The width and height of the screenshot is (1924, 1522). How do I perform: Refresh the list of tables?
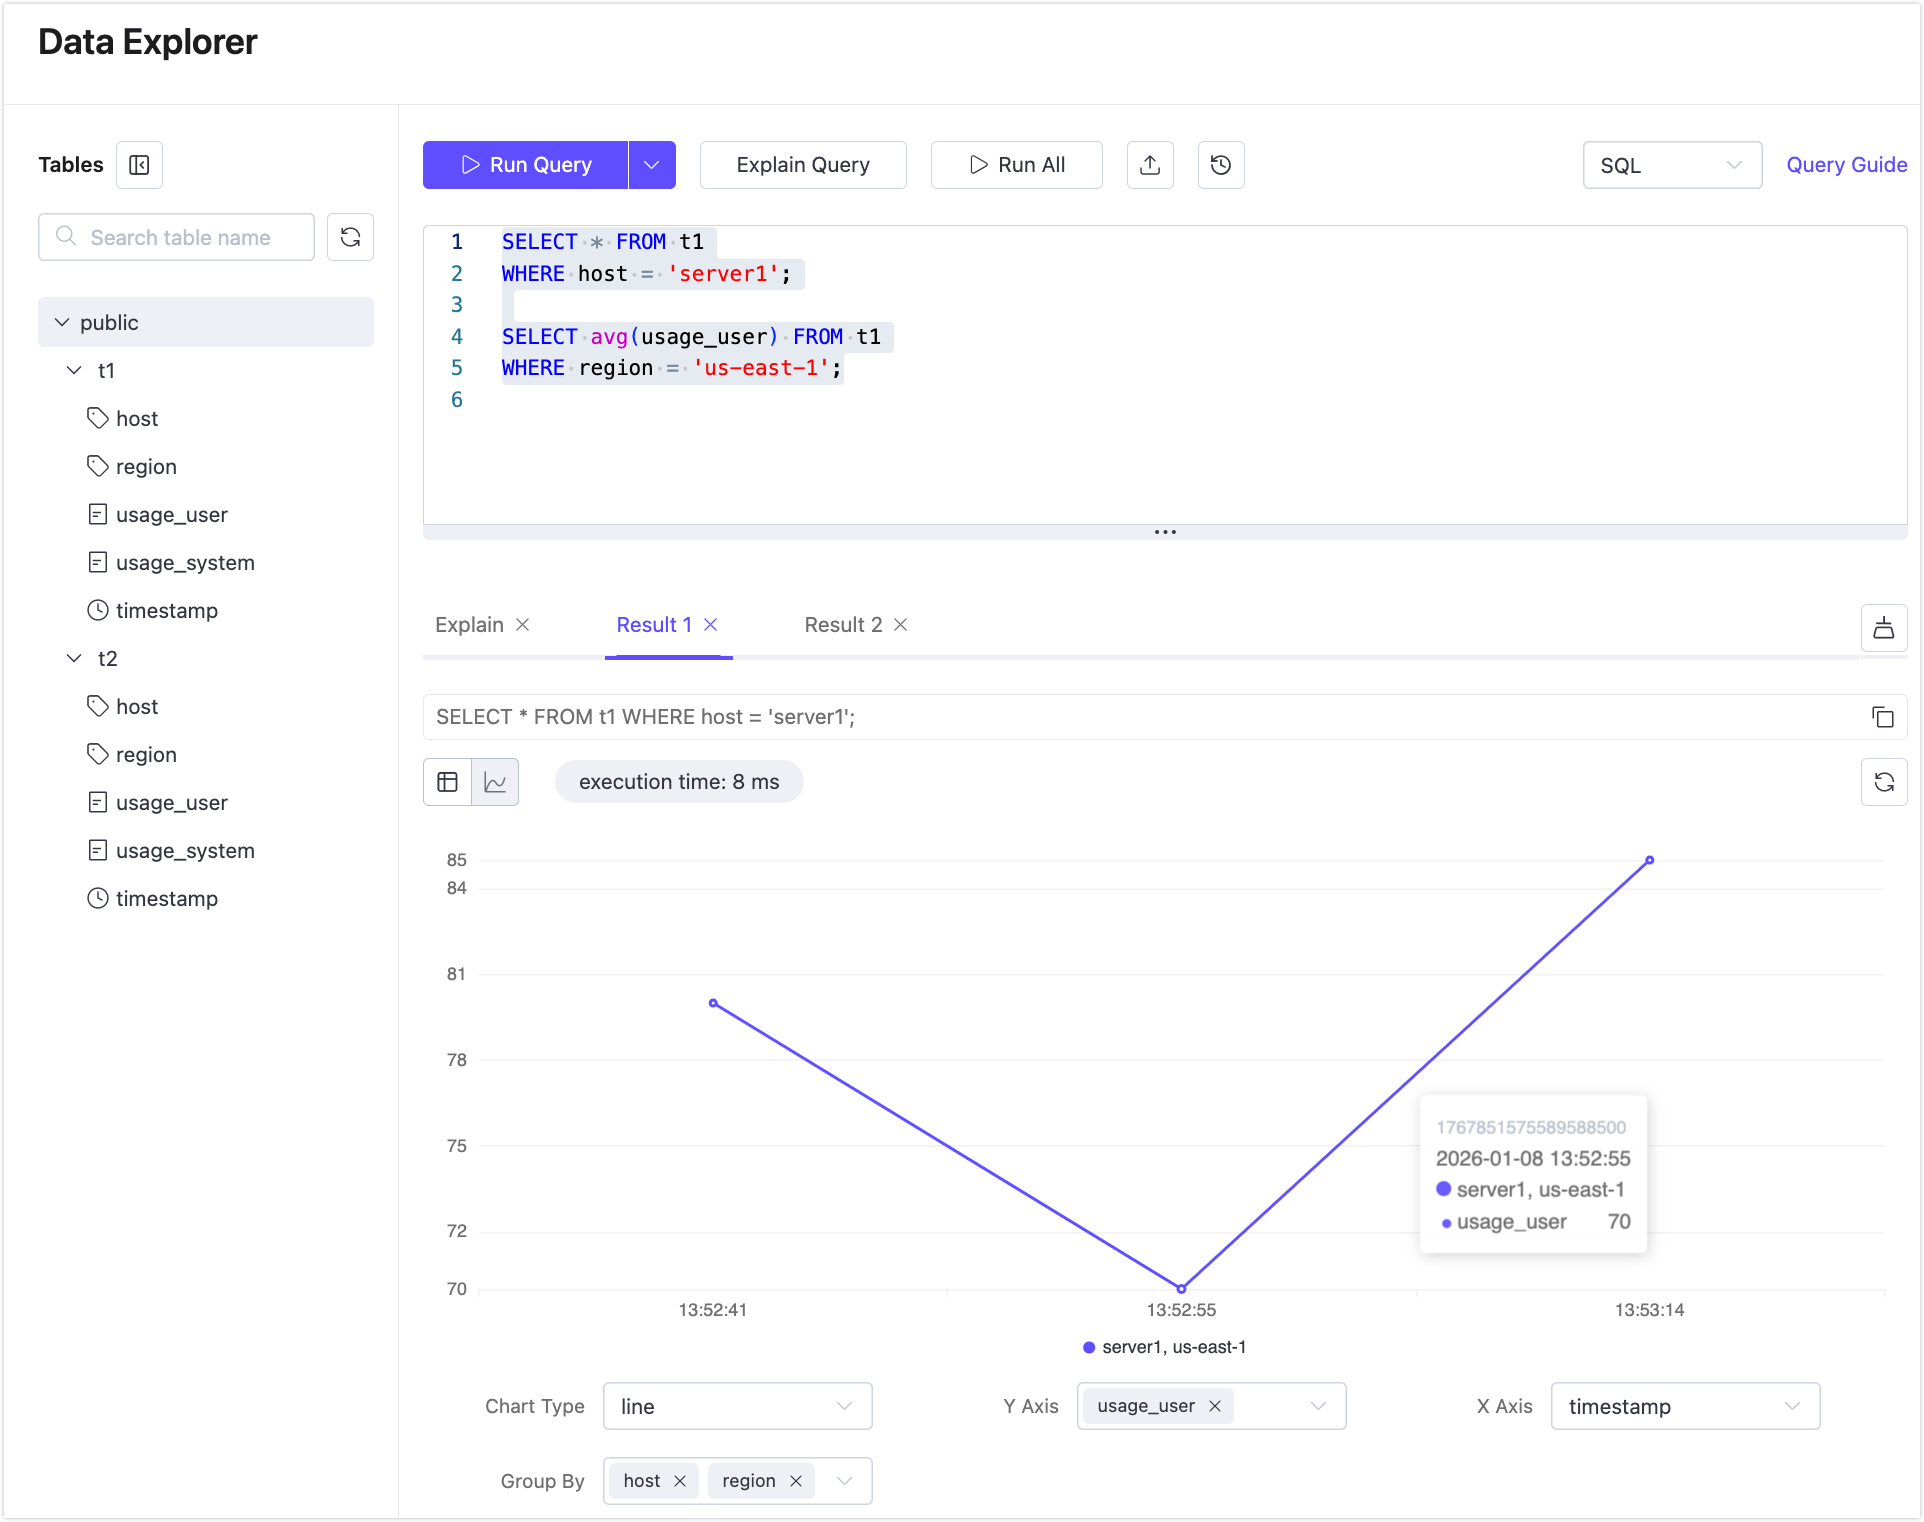[x=350, y=237]
